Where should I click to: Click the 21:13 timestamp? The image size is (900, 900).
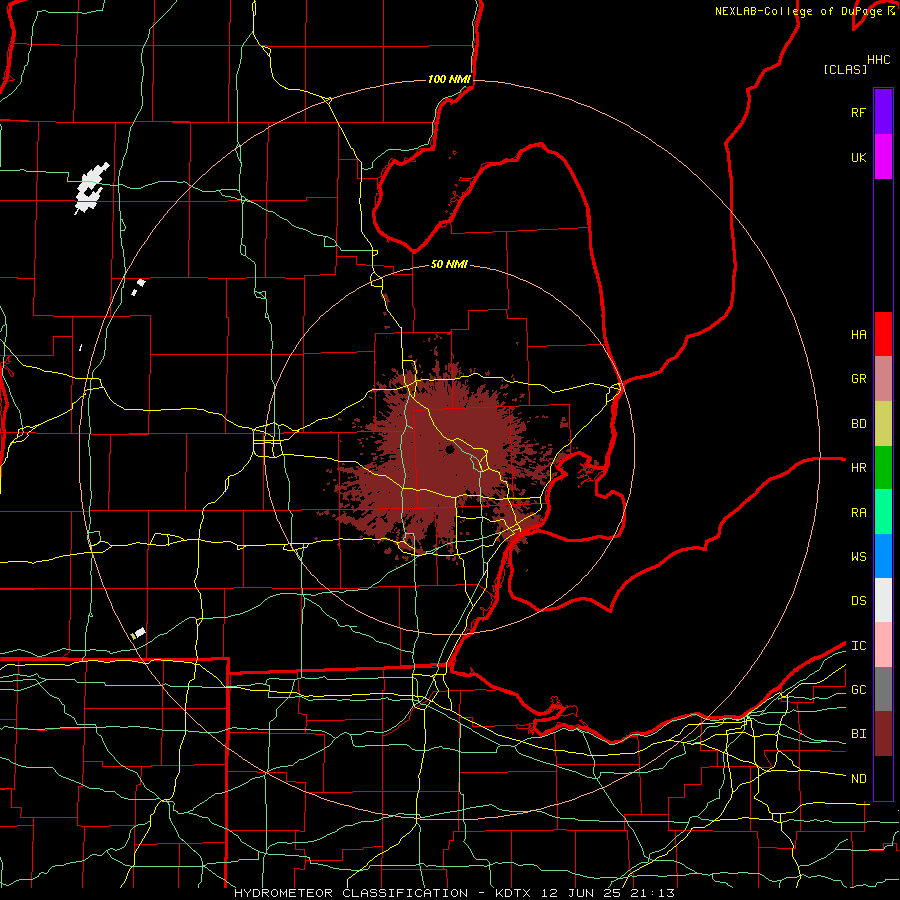point(651,893)
